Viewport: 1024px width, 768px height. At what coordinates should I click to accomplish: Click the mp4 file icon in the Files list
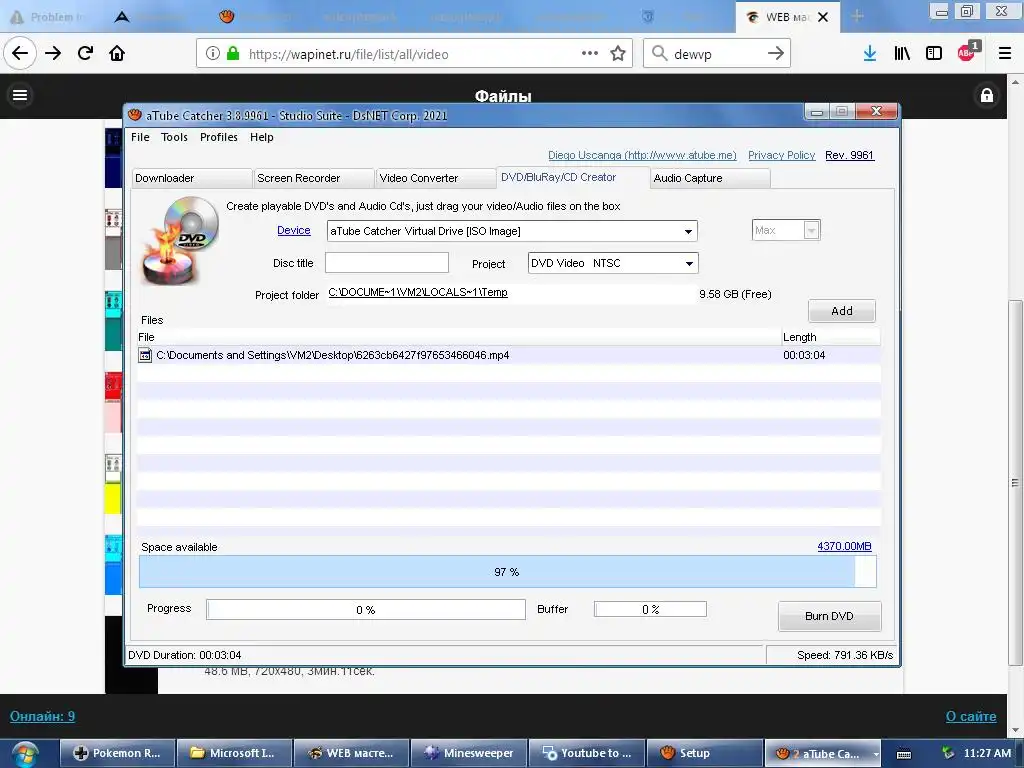coord(145,355)
